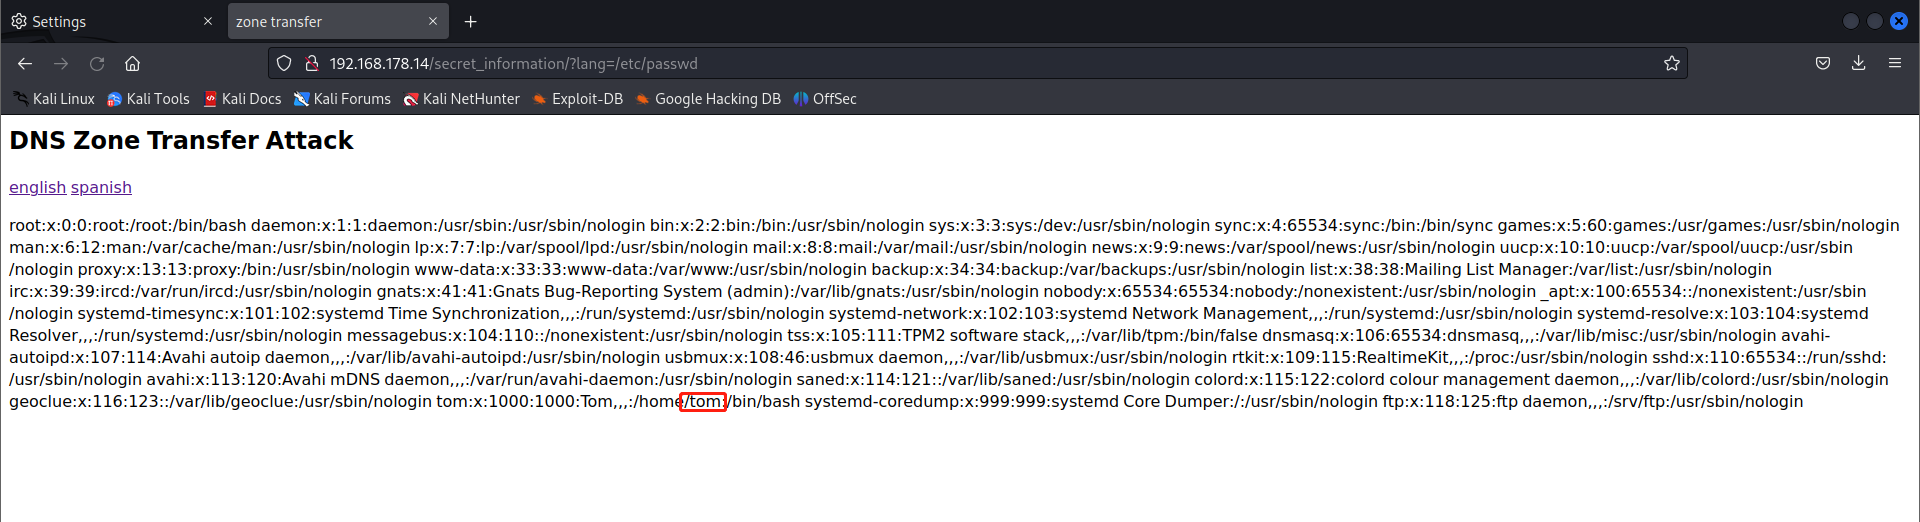Select the zone transfer tab
Image resolution: width=1920 pixels, height=522 pixels.
pos(338,21)
